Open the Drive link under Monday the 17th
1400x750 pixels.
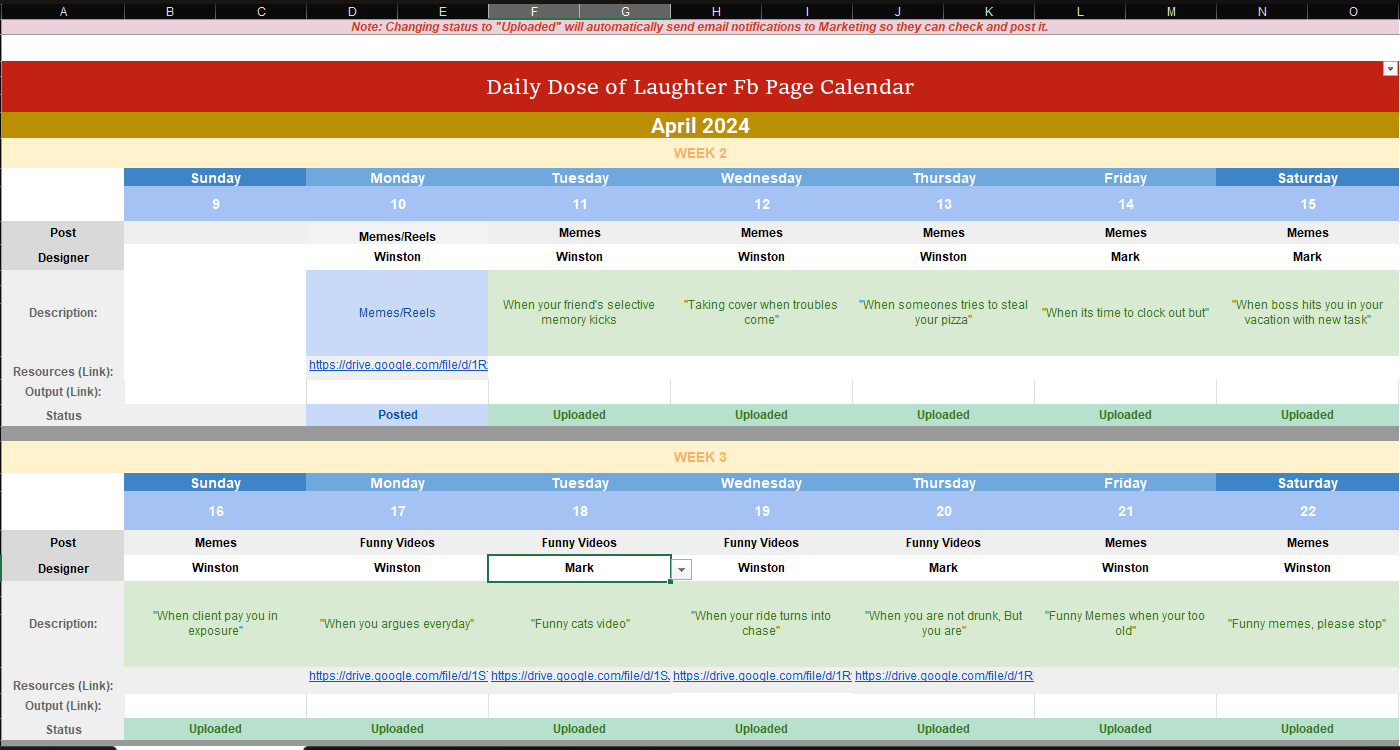coord(398,676)
